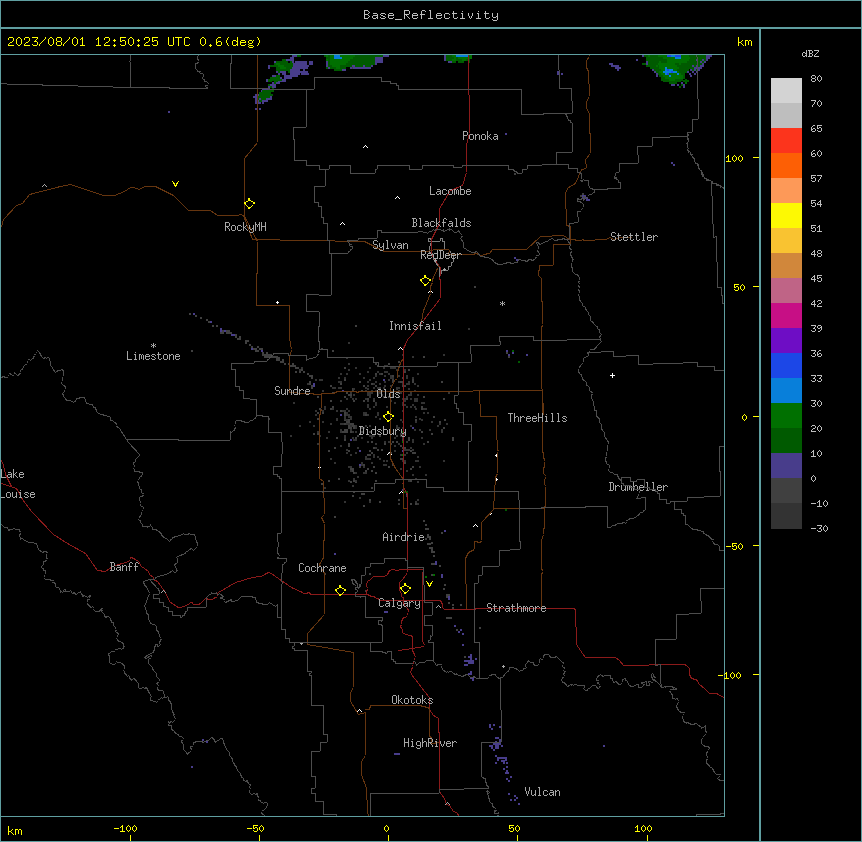The width and height of the screenshot is (862, 842).
Task: Click the red 65 dBZ legend swatch
Action: tap(786, 141)
